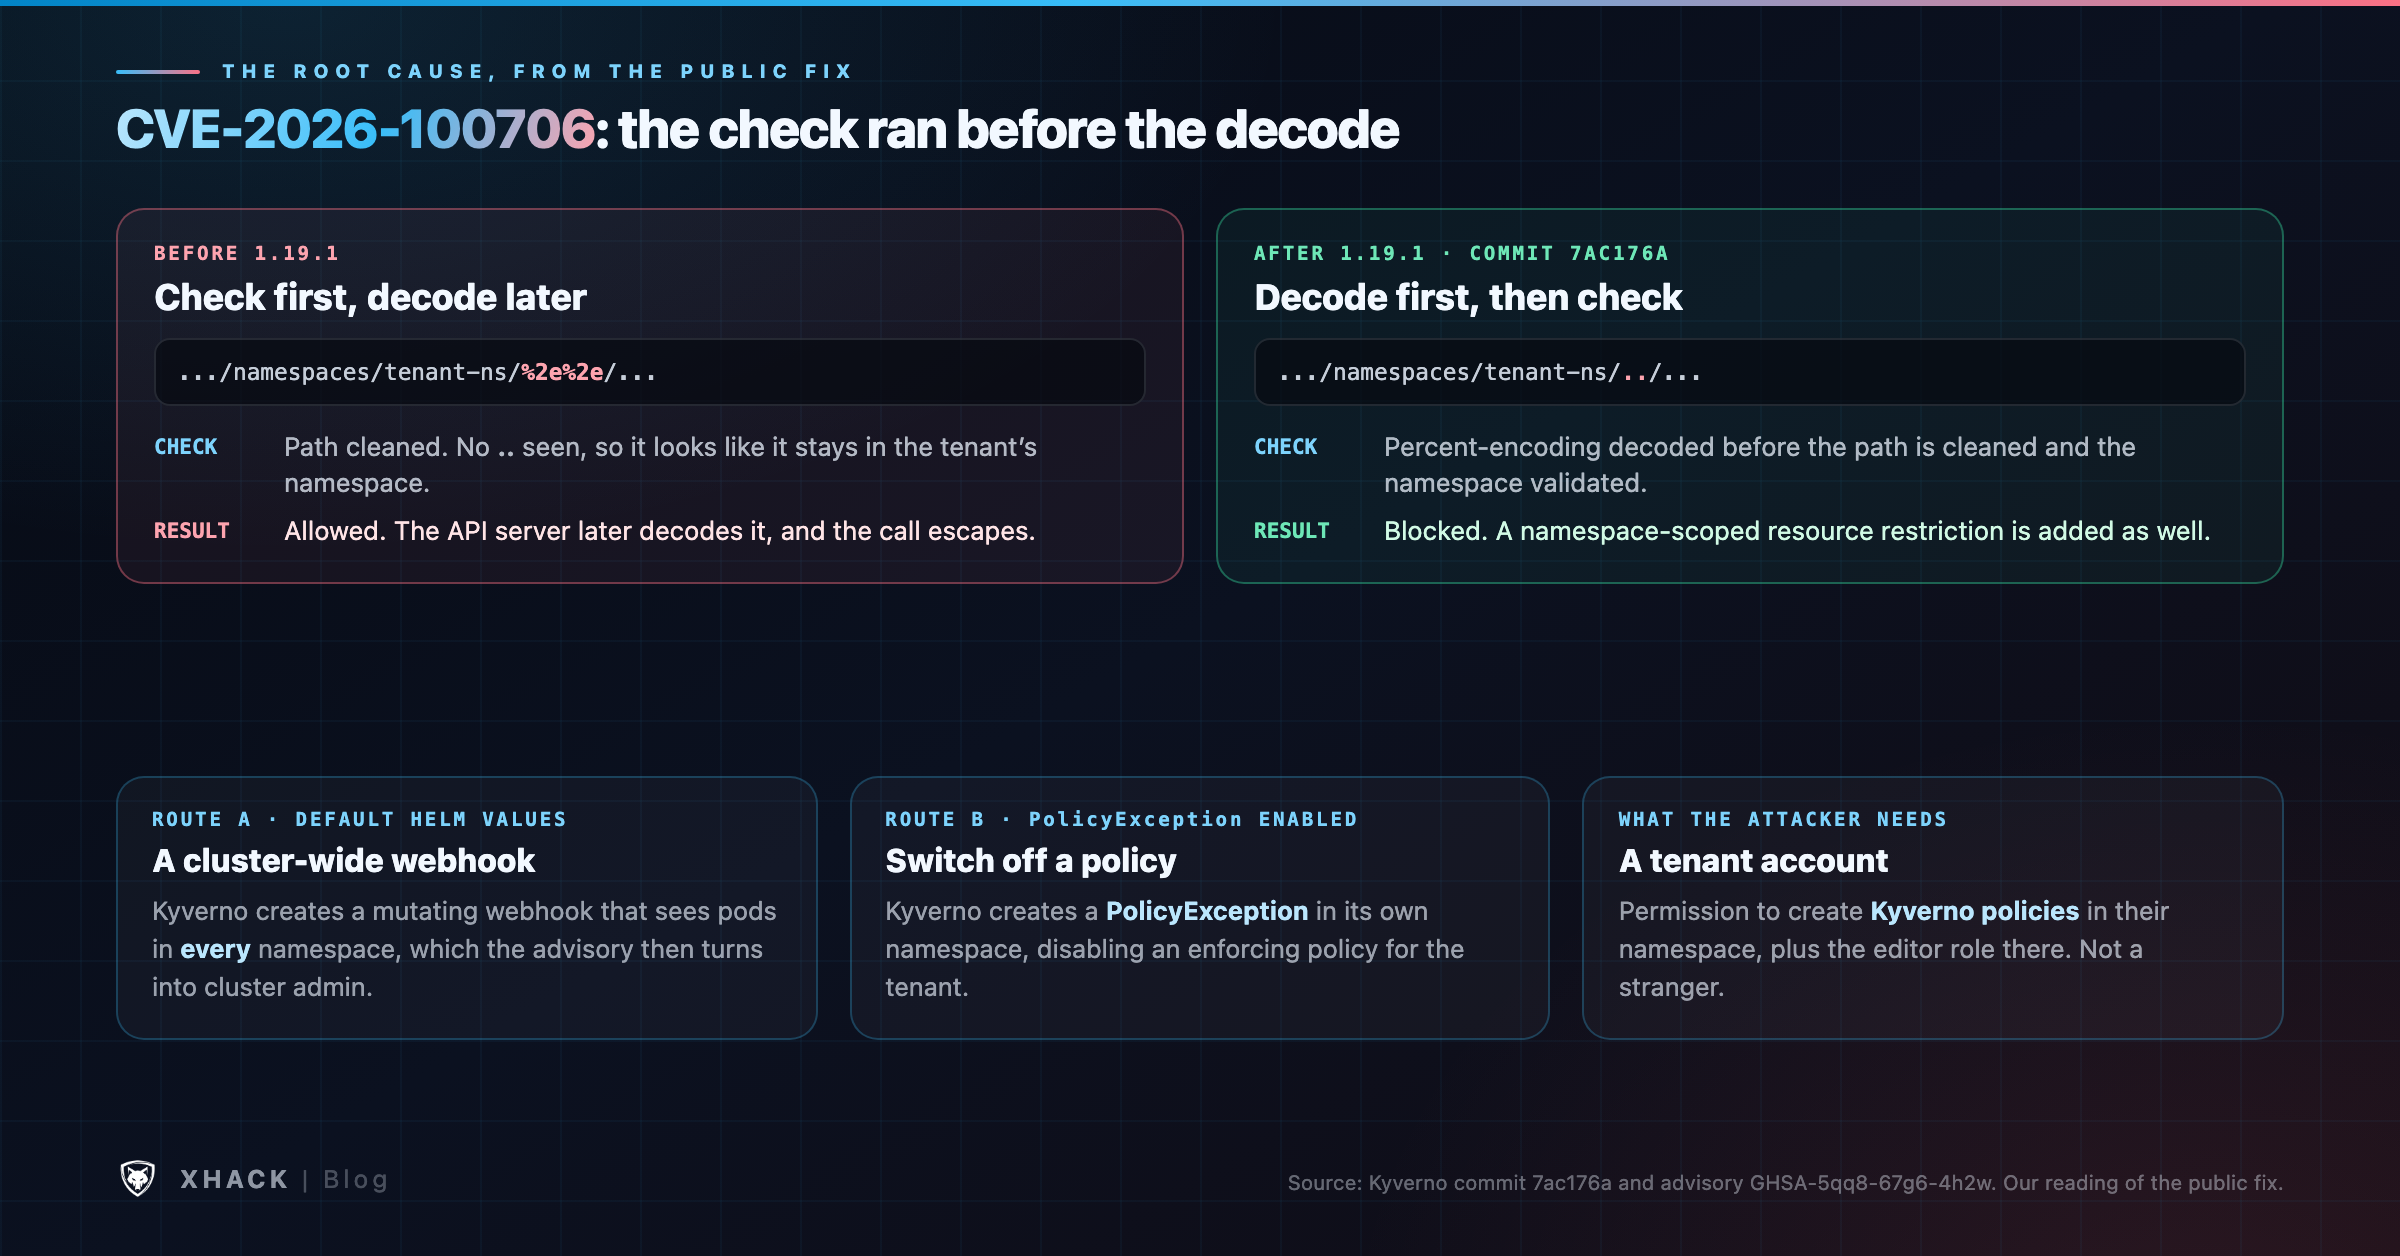
Task: Click the CHECK label in Before card
Action: coord(186,447)
